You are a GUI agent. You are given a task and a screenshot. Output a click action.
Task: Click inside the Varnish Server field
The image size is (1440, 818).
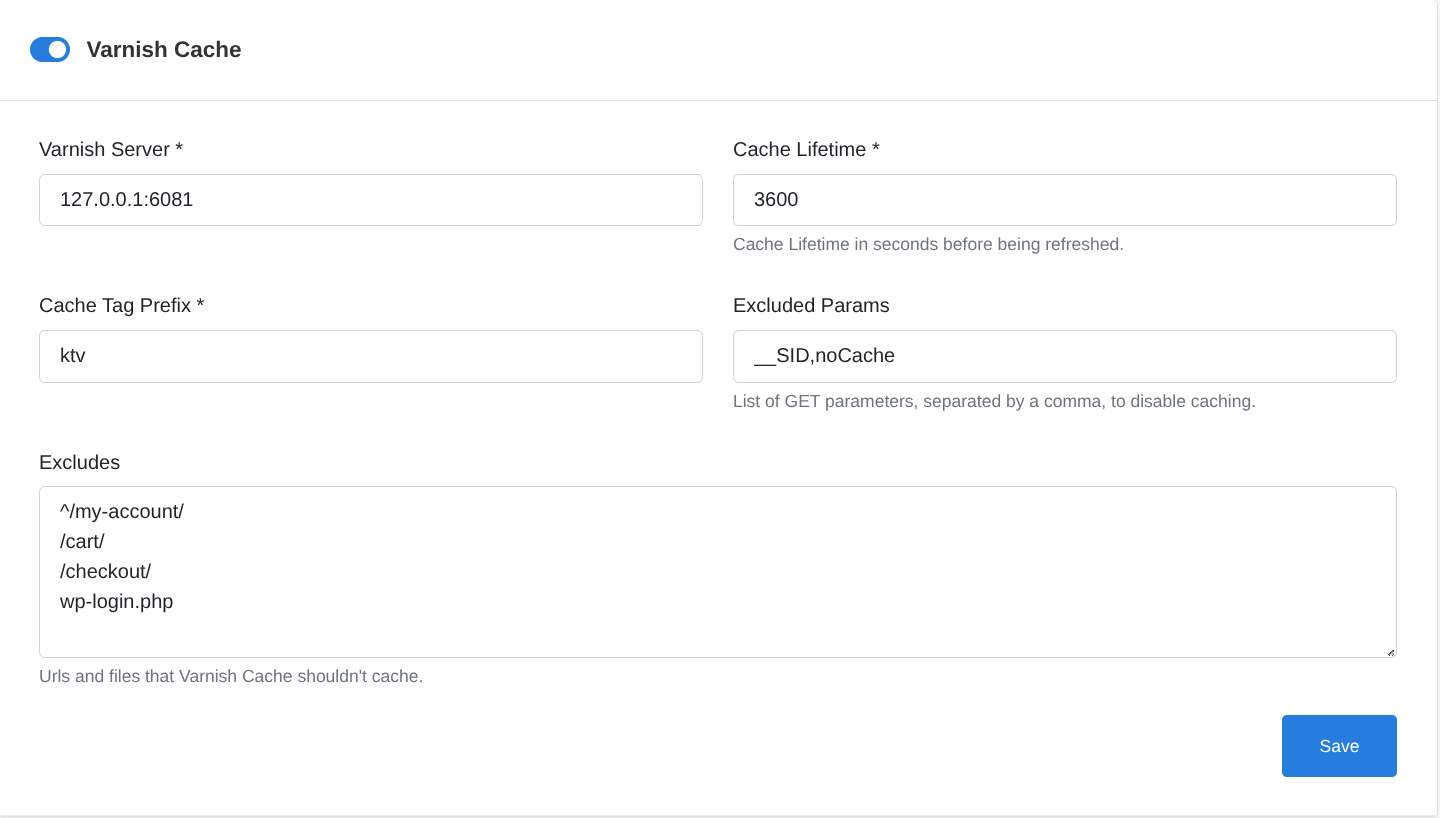tap(370, 199)
